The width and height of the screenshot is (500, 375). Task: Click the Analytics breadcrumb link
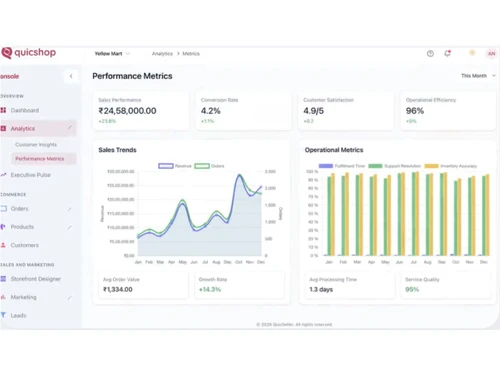coord(162,54)
